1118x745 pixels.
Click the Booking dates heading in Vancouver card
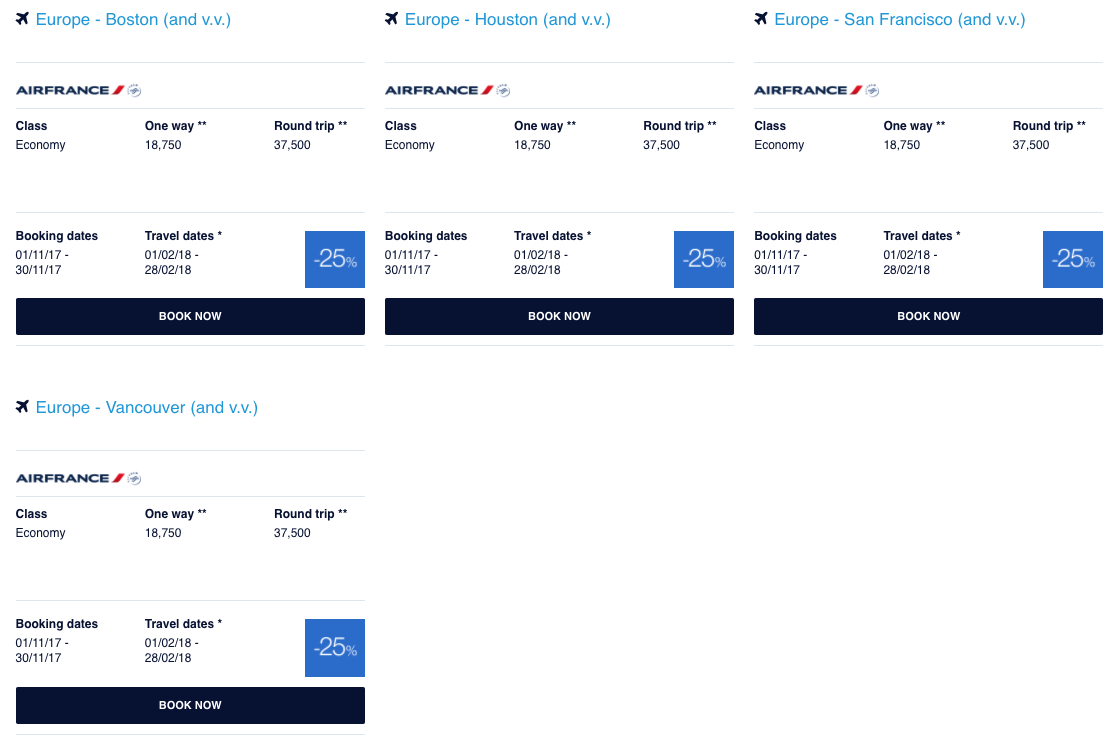[x=57, y=624]
